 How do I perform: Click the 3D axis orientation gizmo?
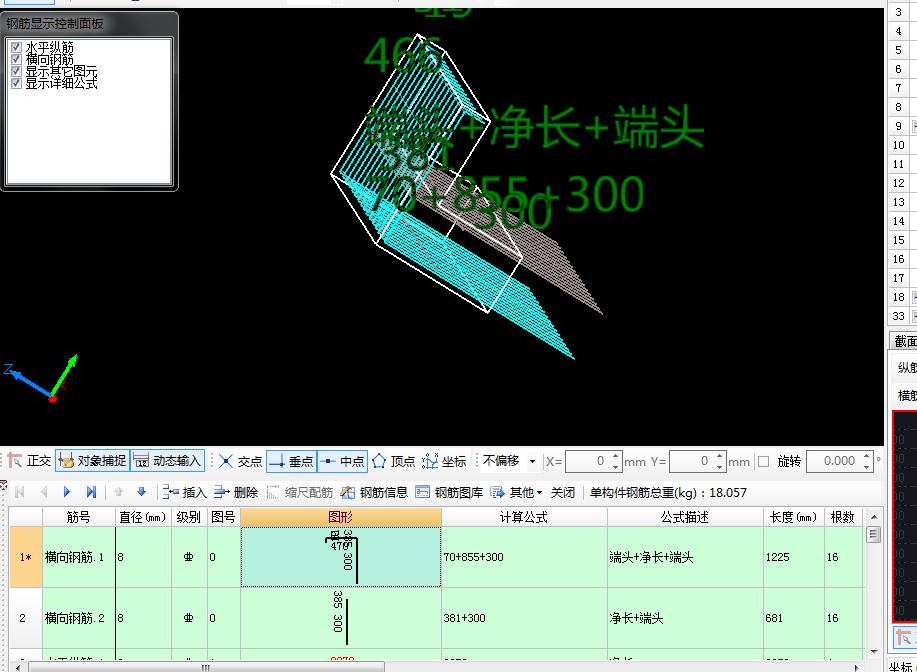pos(41,378)
